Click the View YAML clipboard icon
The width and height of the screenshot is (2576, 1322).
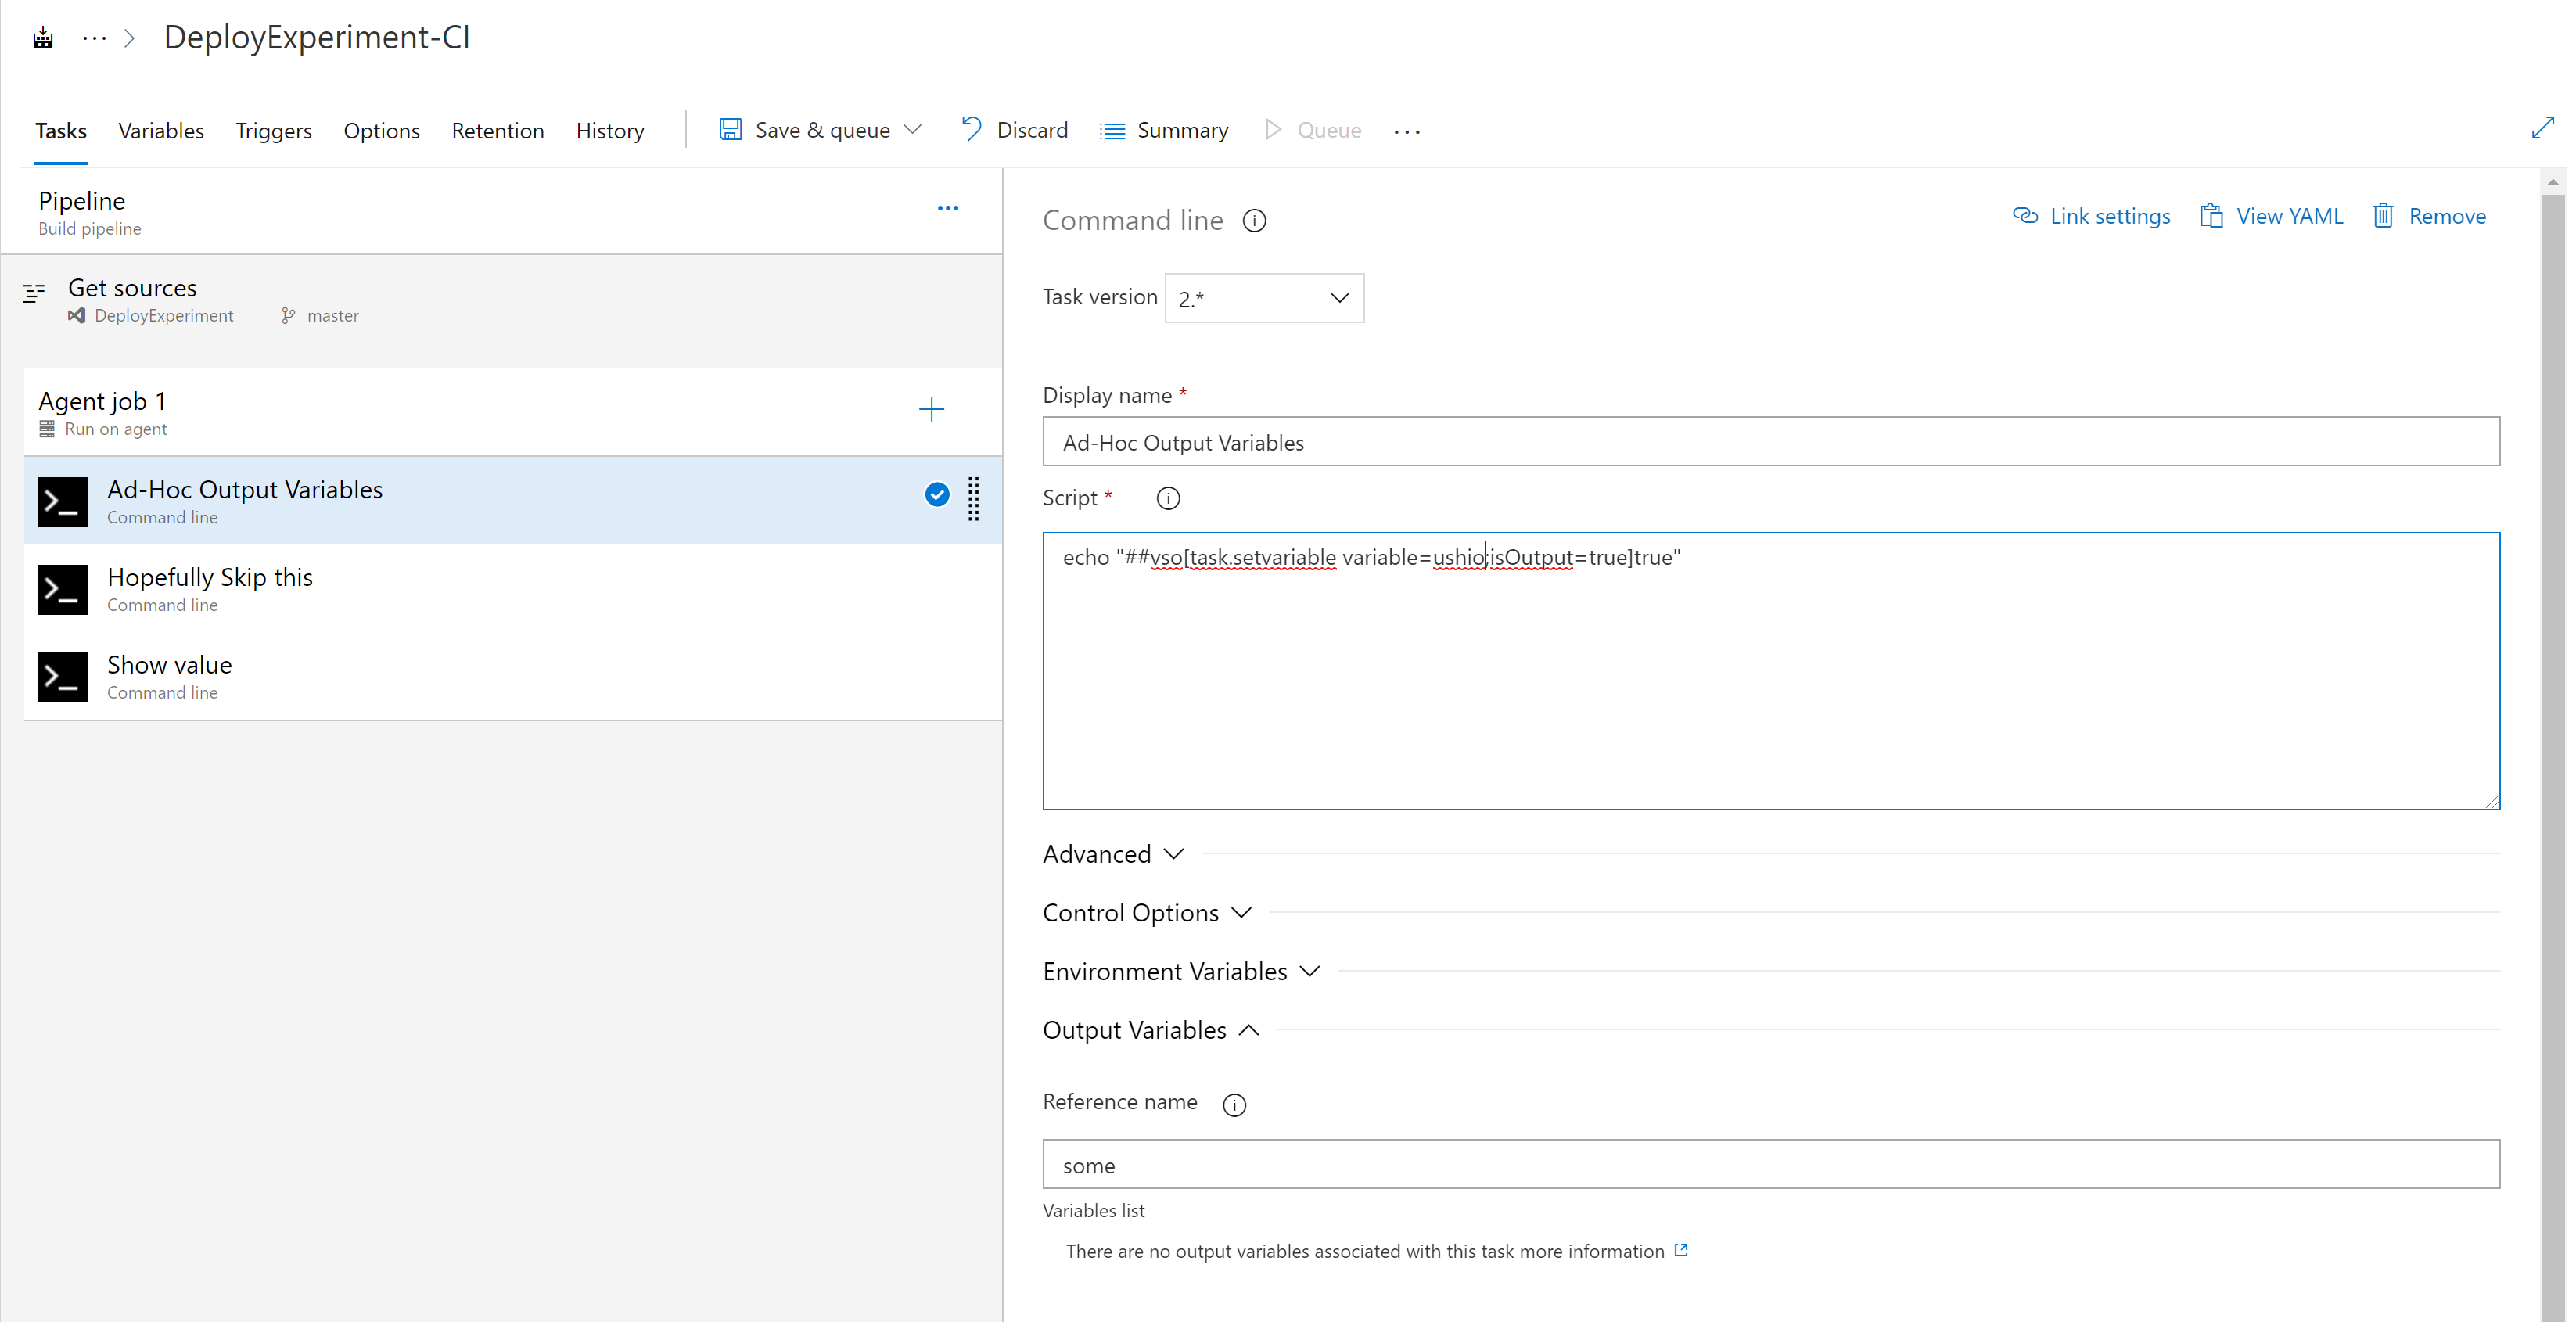point(2211,216)
